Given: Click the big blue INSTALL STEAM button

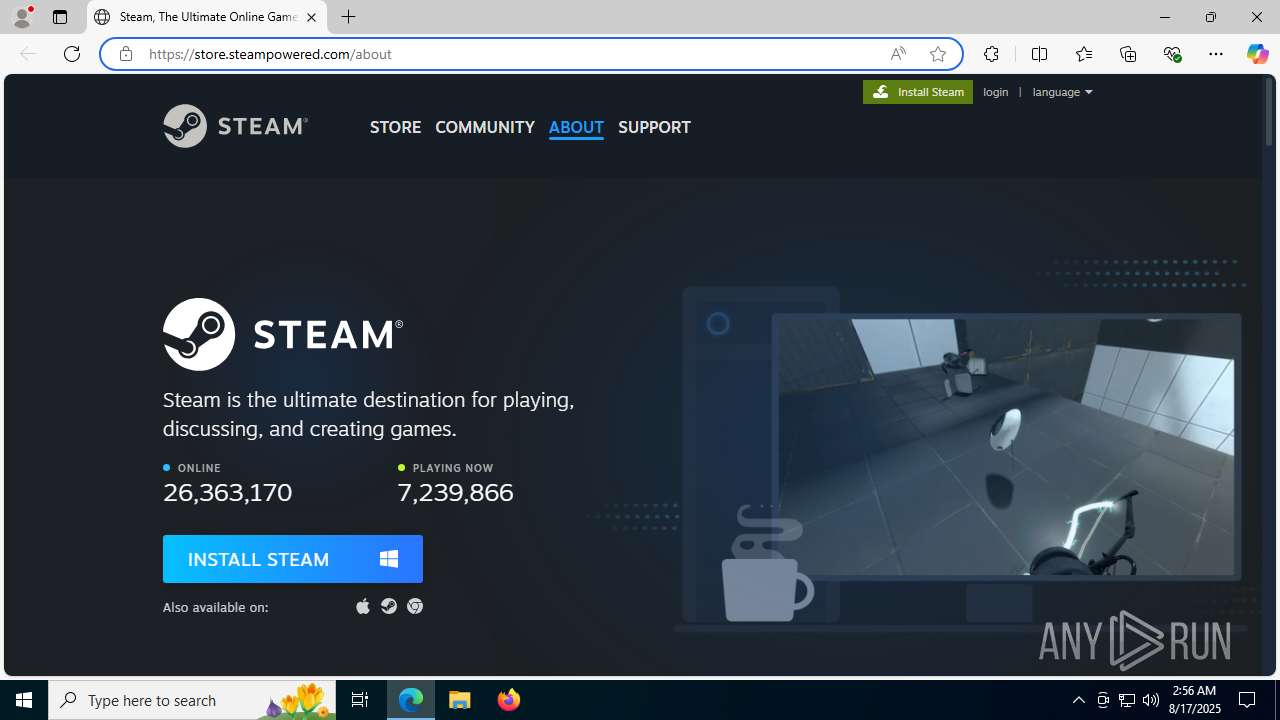Looking at the screenshot, I should point(293,559).
